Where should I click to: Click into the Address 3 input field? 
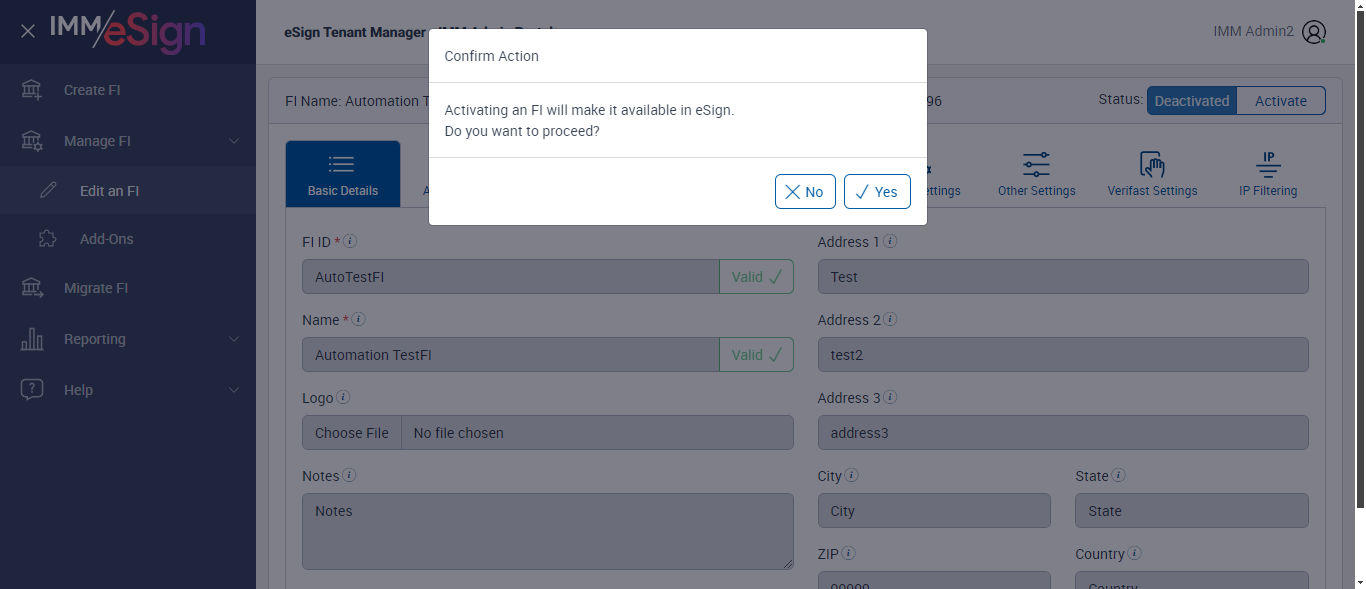point(1062,433)
